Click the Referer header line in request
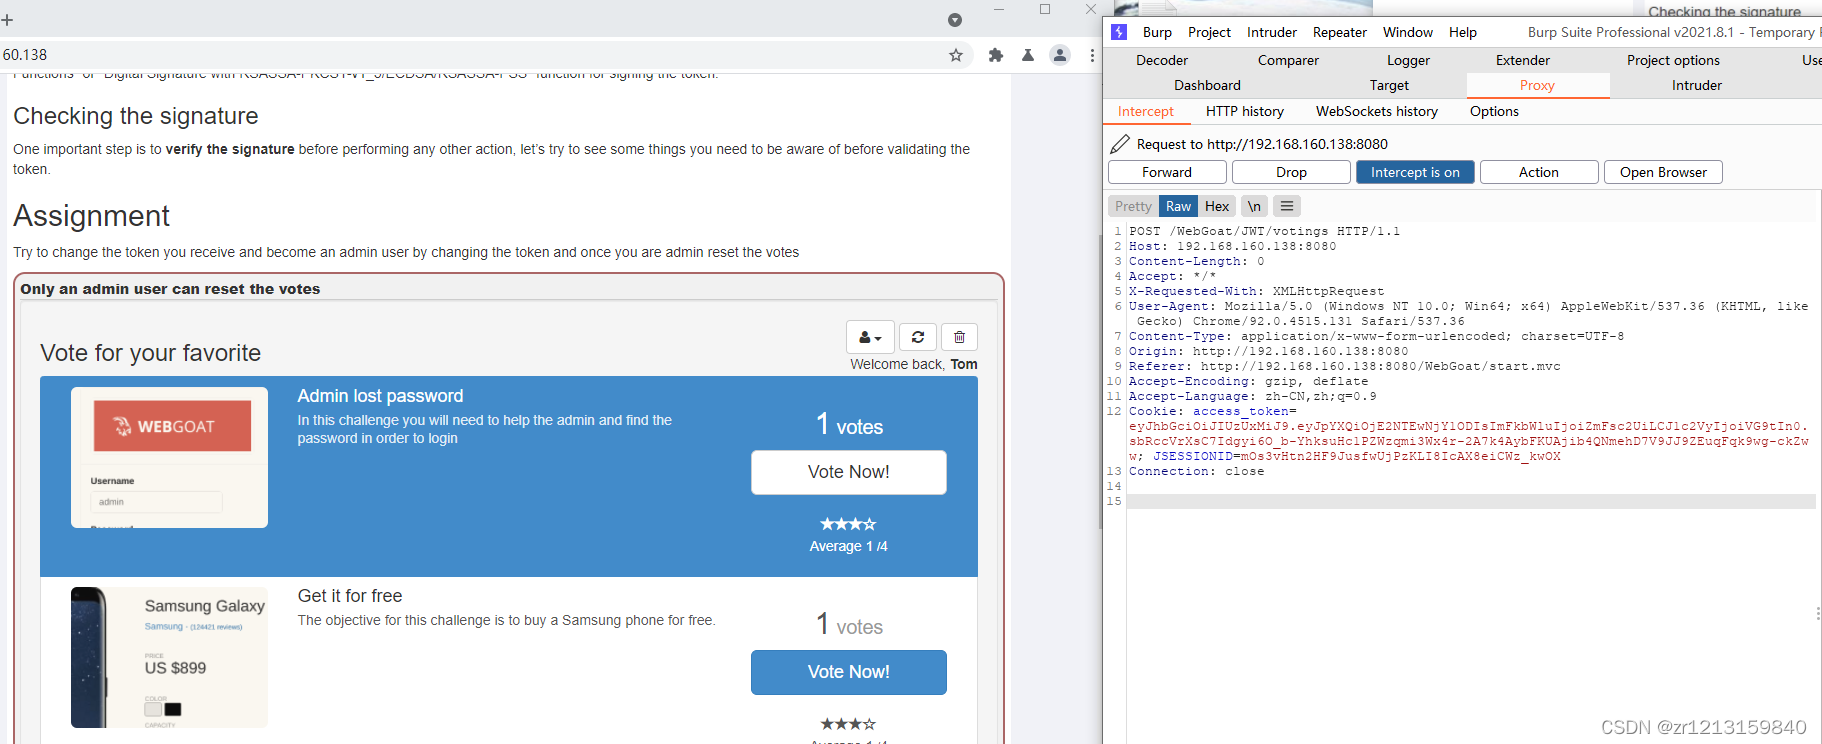The width and height of the screenshot is (1822, 744). (x=1344, y=366)
